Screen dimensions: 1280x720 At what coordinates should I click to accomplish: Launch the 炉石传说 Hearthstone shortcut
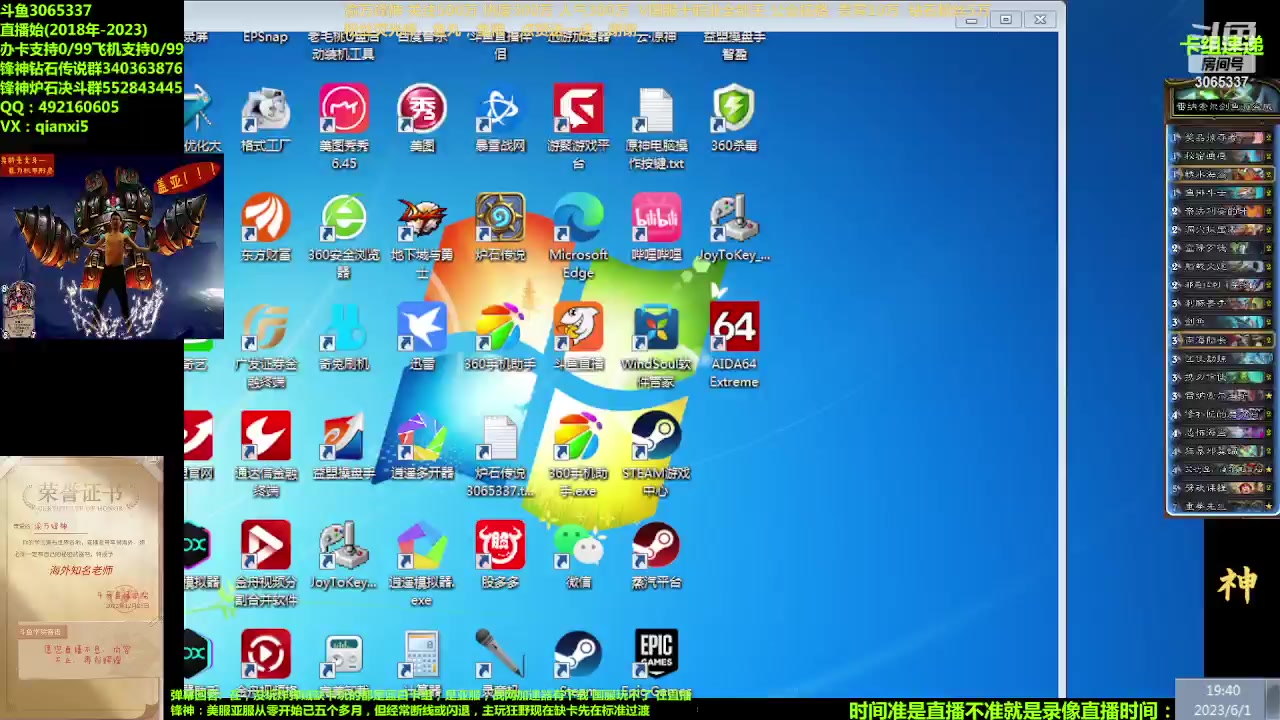(x=500, y=229)
